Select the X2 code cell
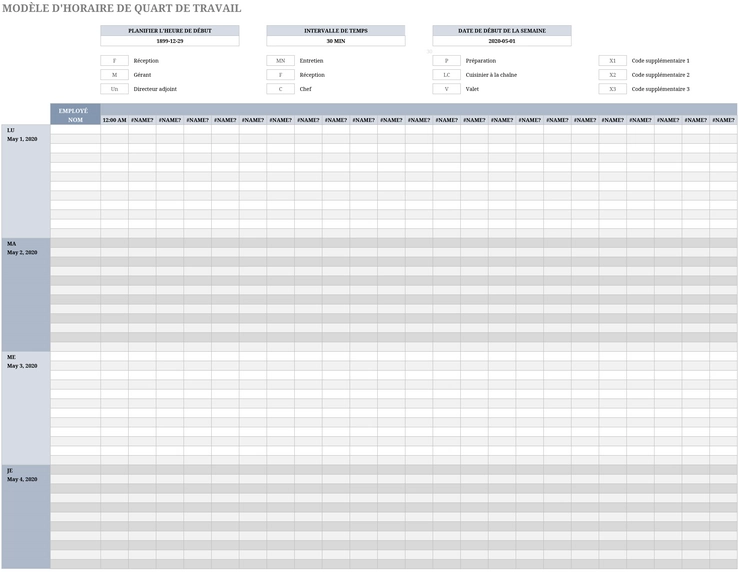 pos(613,75)
